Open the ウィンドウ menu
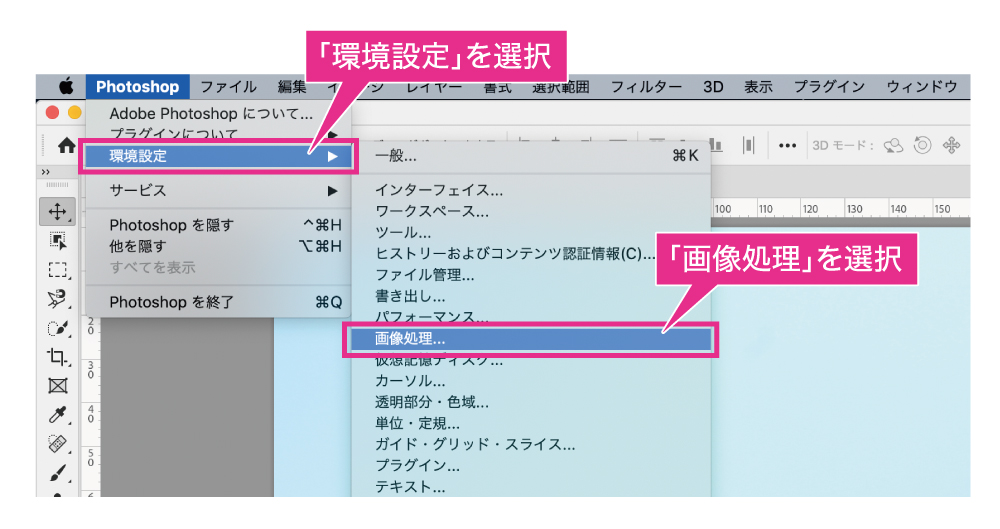The height and width of the screenshot is (529, 1000). (922, 87)
